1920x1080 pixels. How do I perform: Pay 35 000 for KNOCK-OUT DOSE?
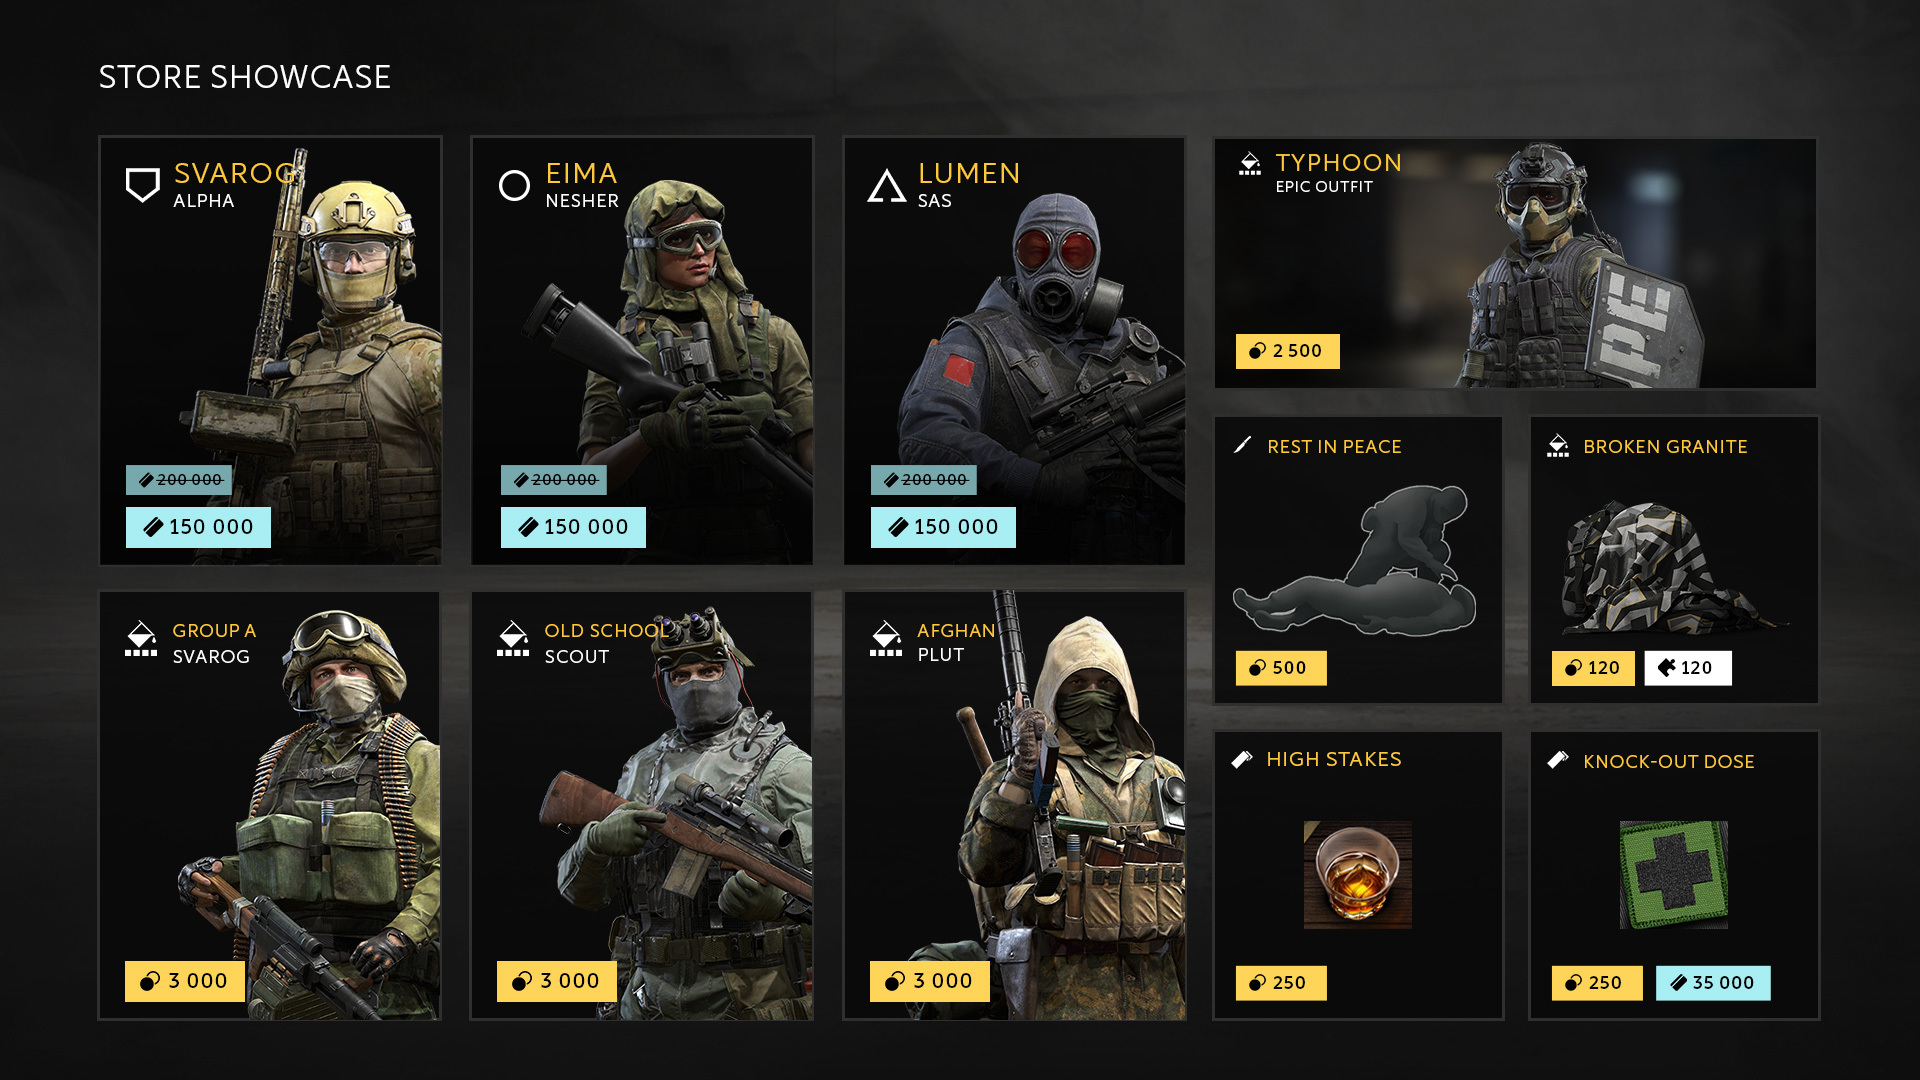pyautogui.click(x=1713, y=983)
